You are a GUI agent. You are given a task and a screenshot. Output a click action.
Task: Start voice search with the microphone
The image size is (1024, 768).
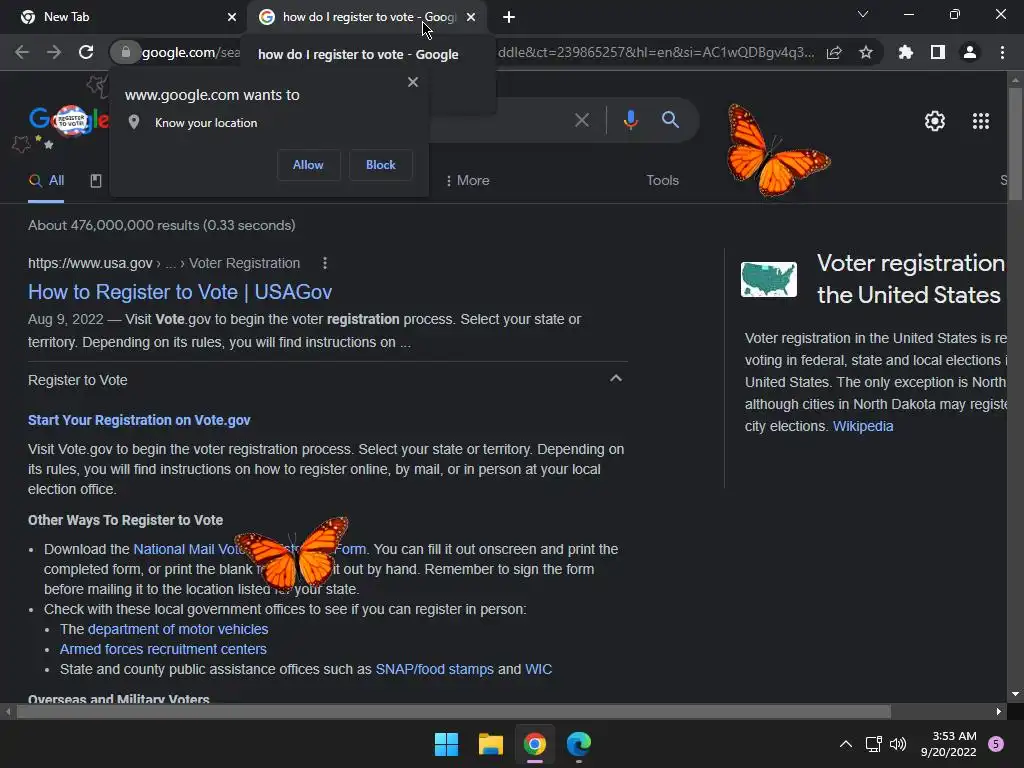click(630, 120)
